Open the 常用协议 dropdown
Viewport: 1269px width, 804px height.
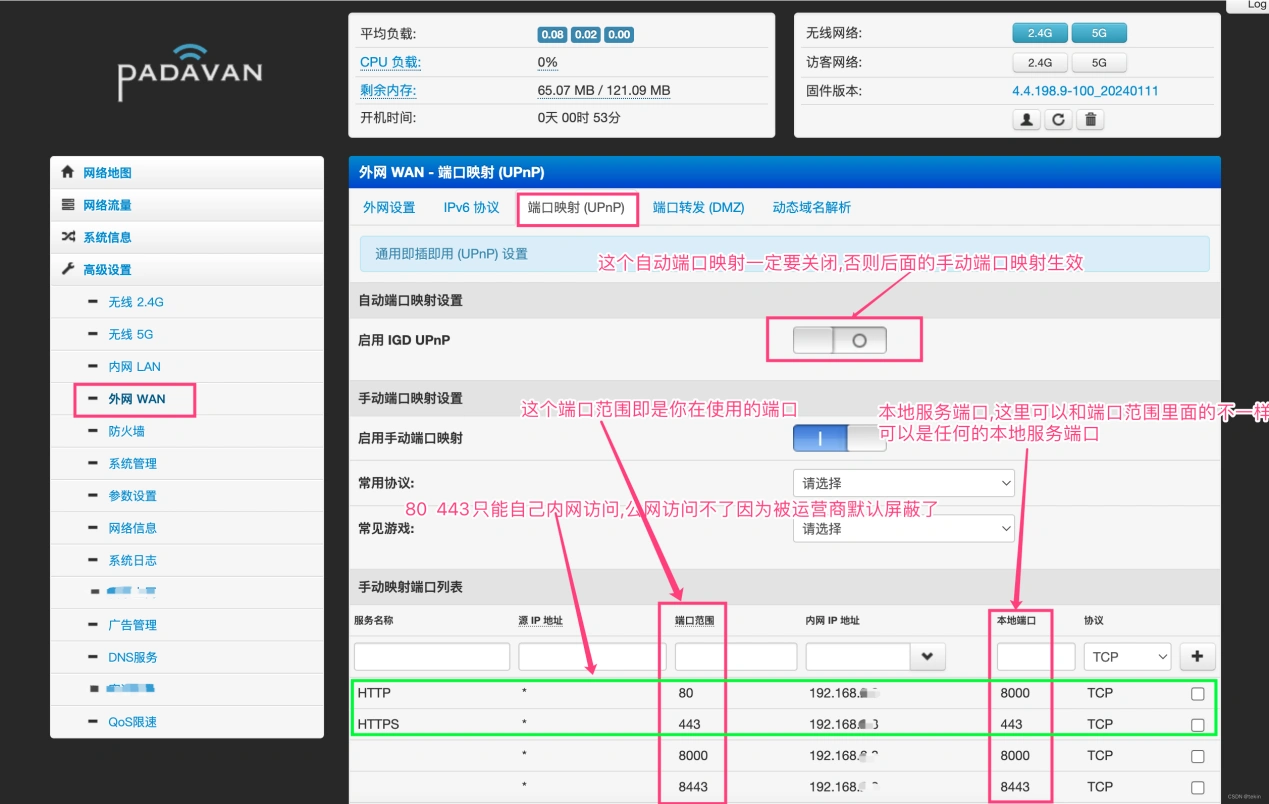pos(903,483)
